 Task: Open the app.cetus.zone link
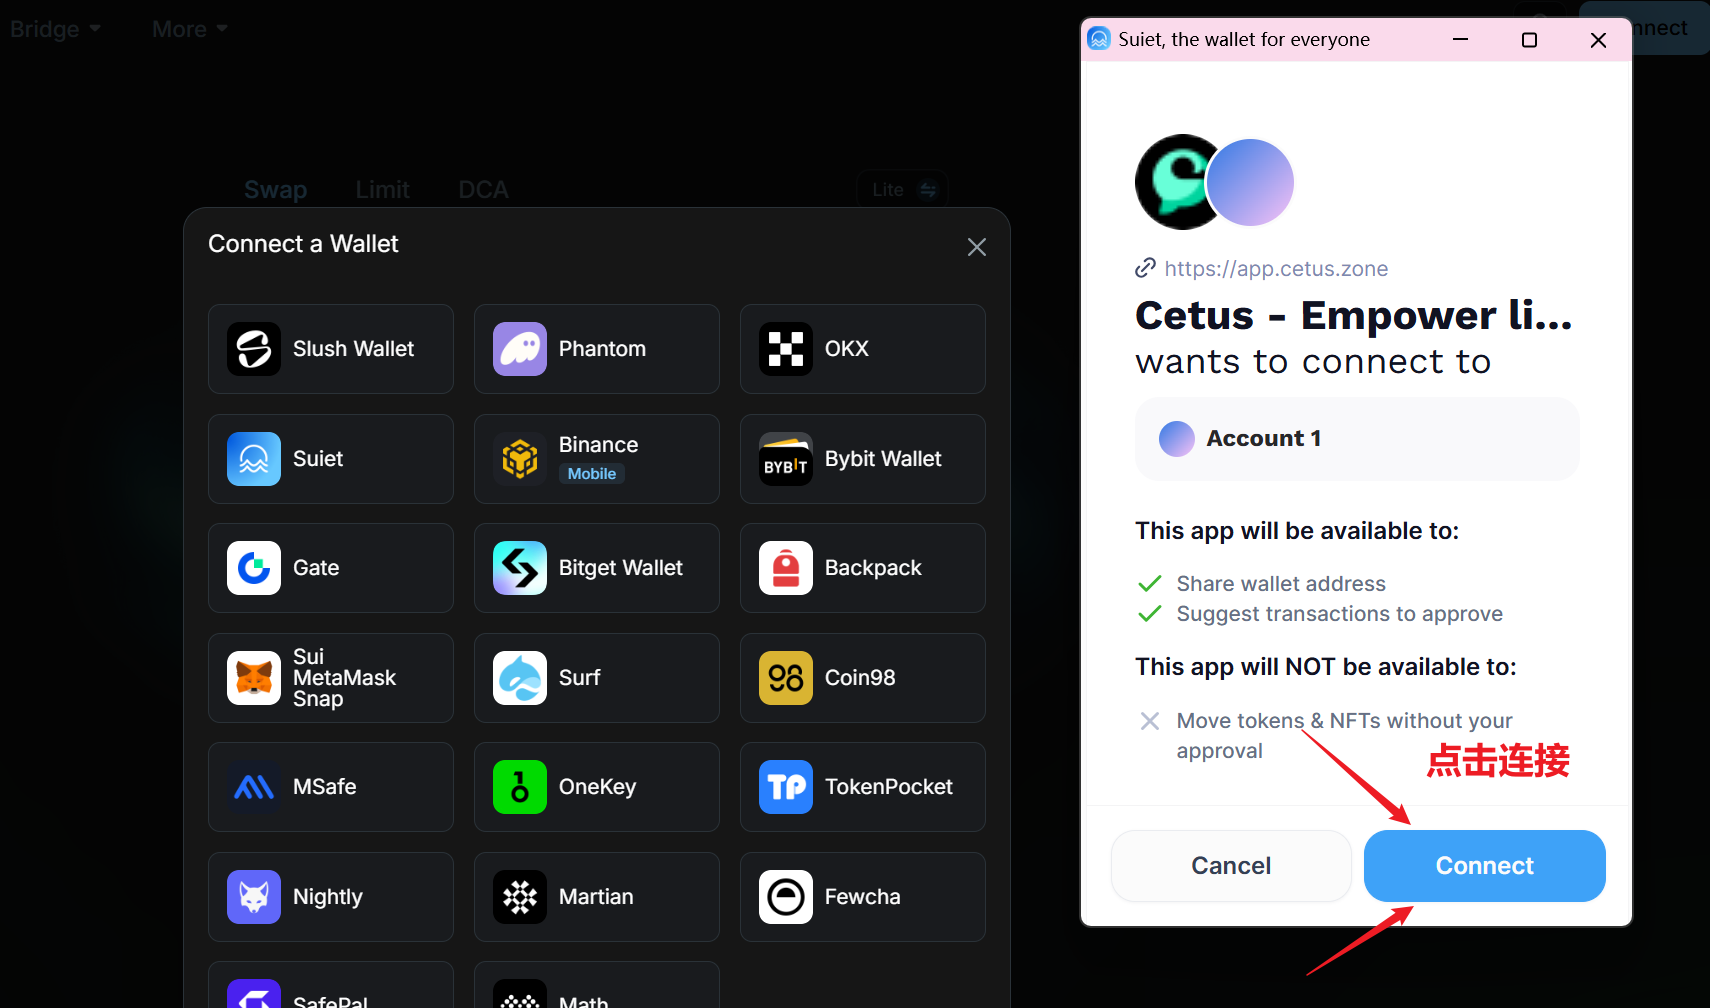(x=1275, y=269)
